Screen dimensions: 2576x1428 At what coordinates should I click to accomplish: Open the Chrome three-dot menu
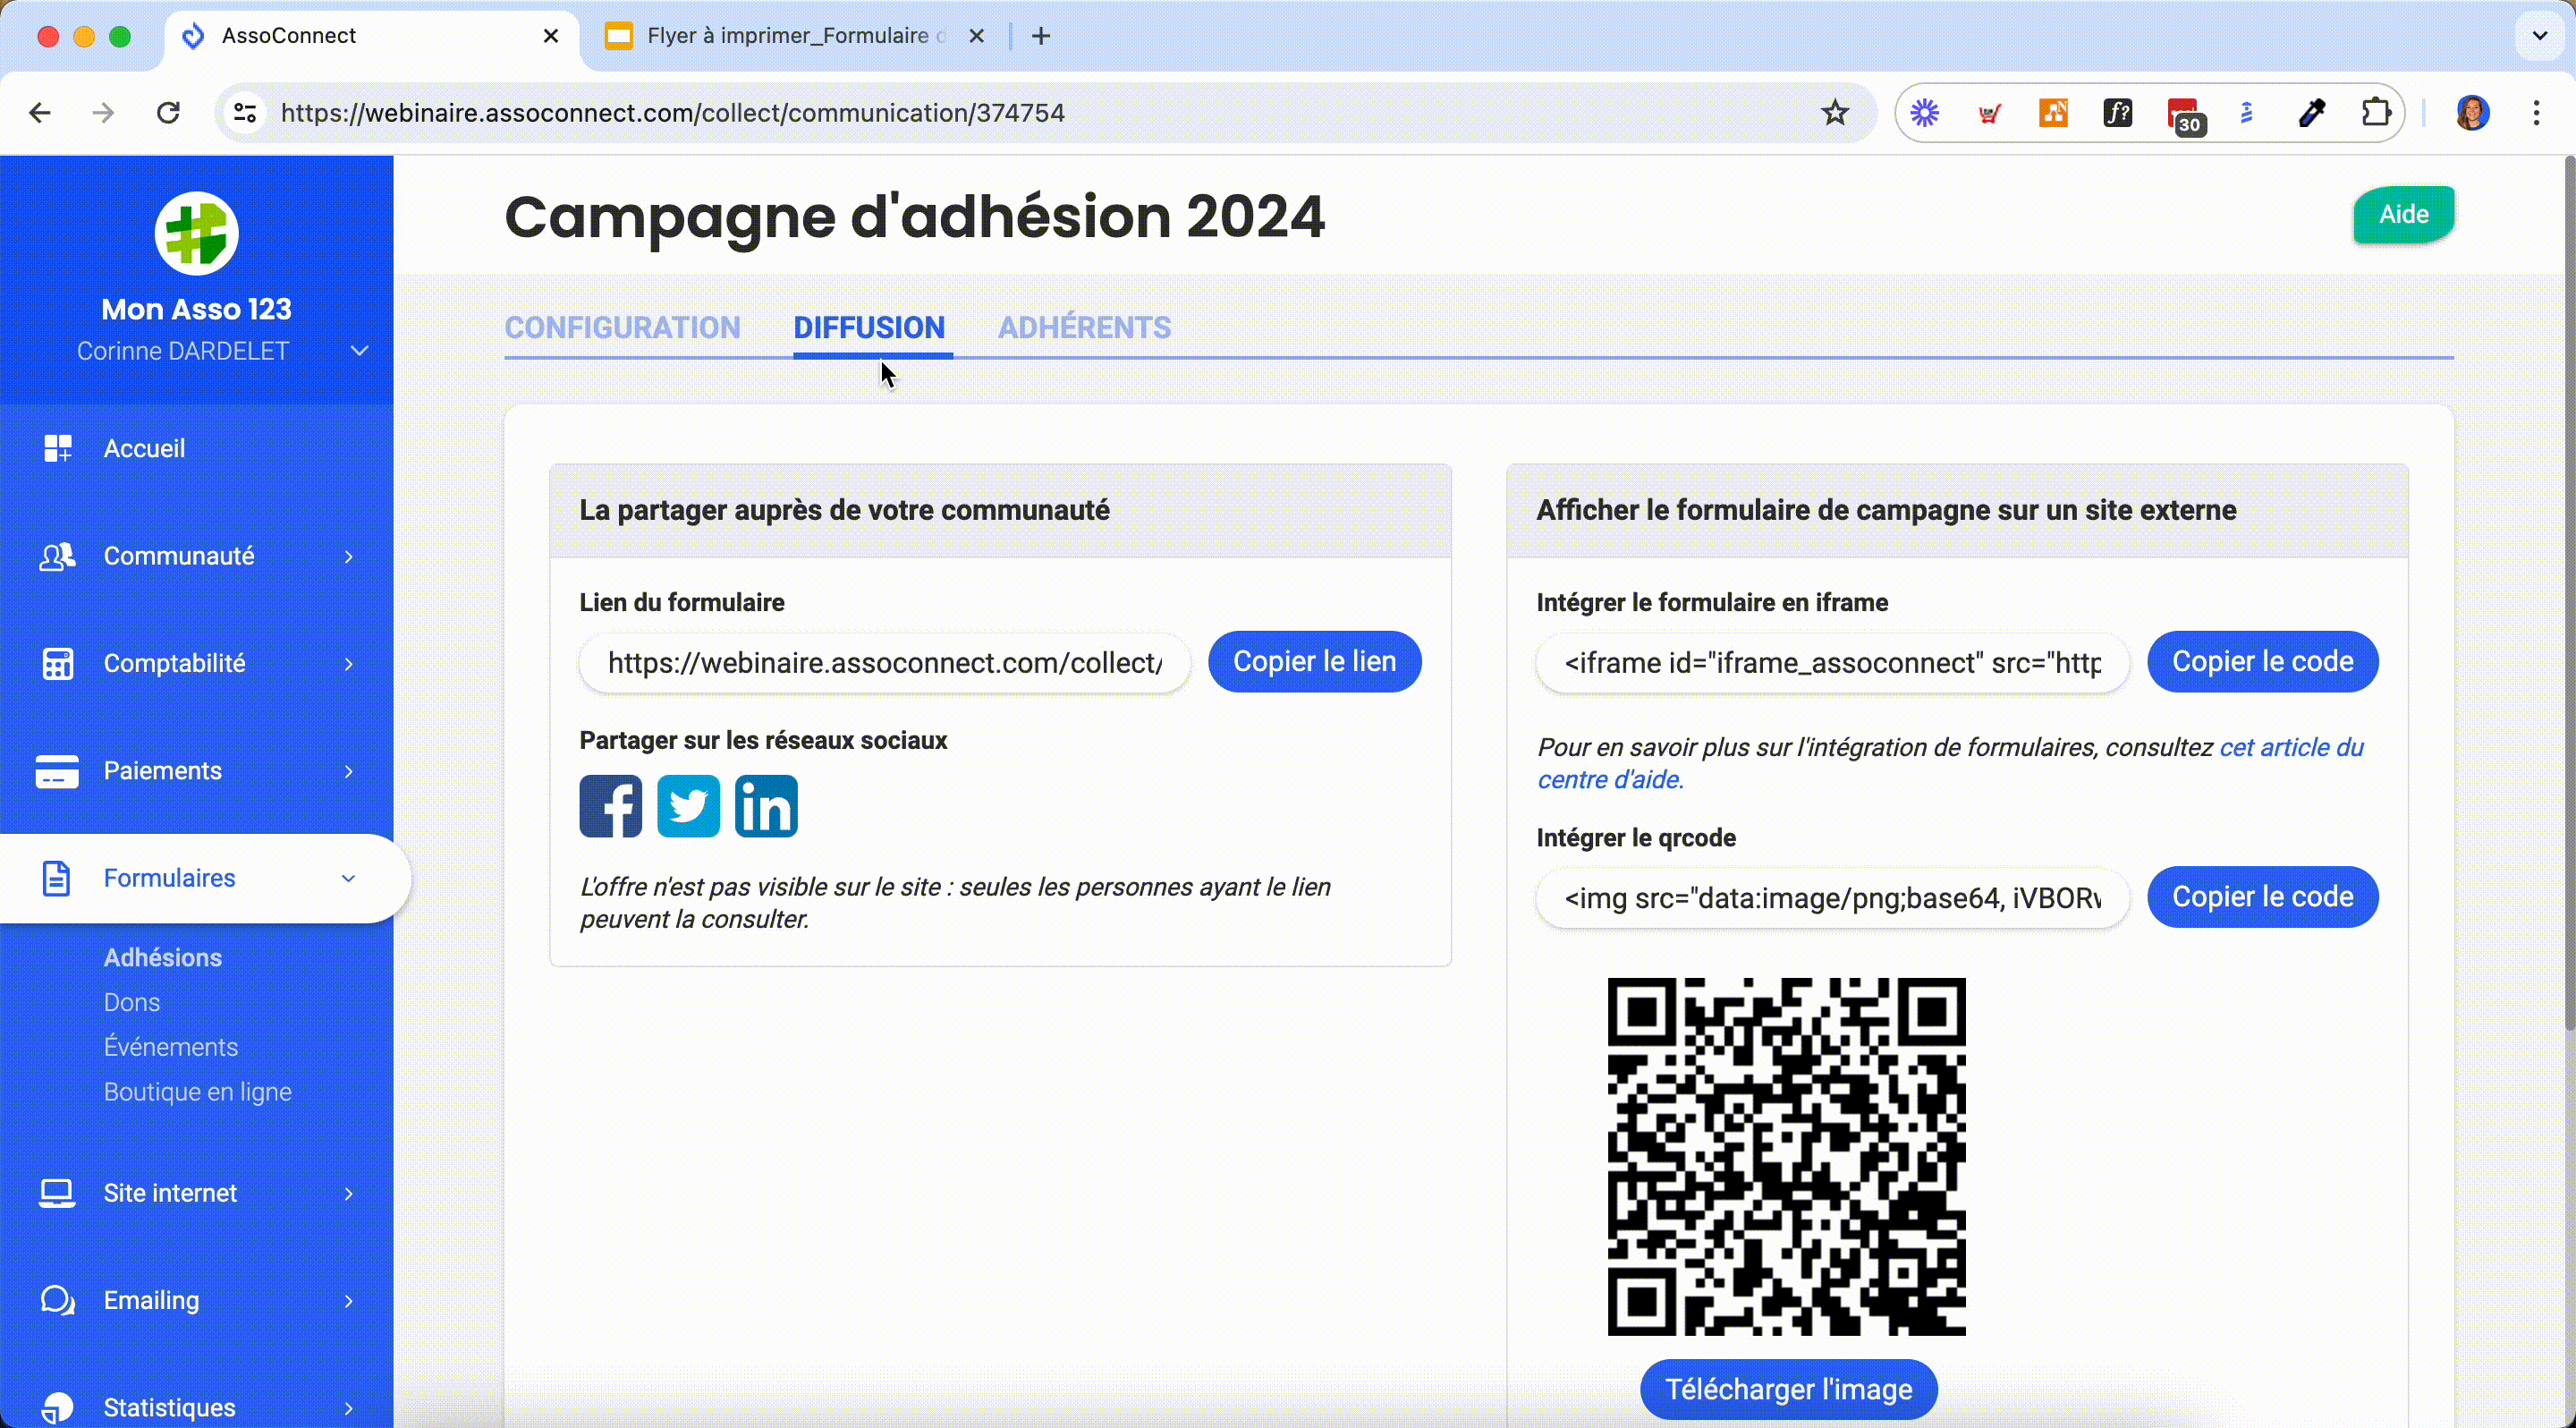tap(2536, 113)
